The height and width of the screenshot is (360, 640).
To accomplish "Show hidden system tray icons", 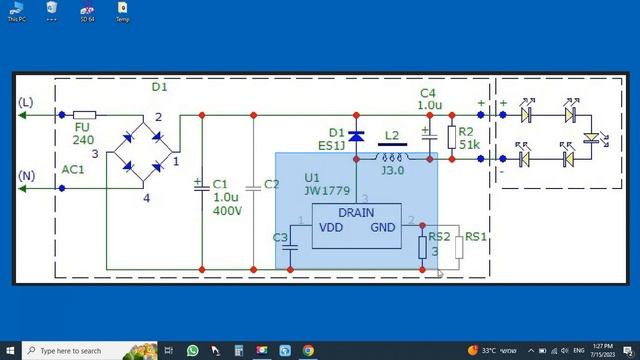I will point(531,351).
